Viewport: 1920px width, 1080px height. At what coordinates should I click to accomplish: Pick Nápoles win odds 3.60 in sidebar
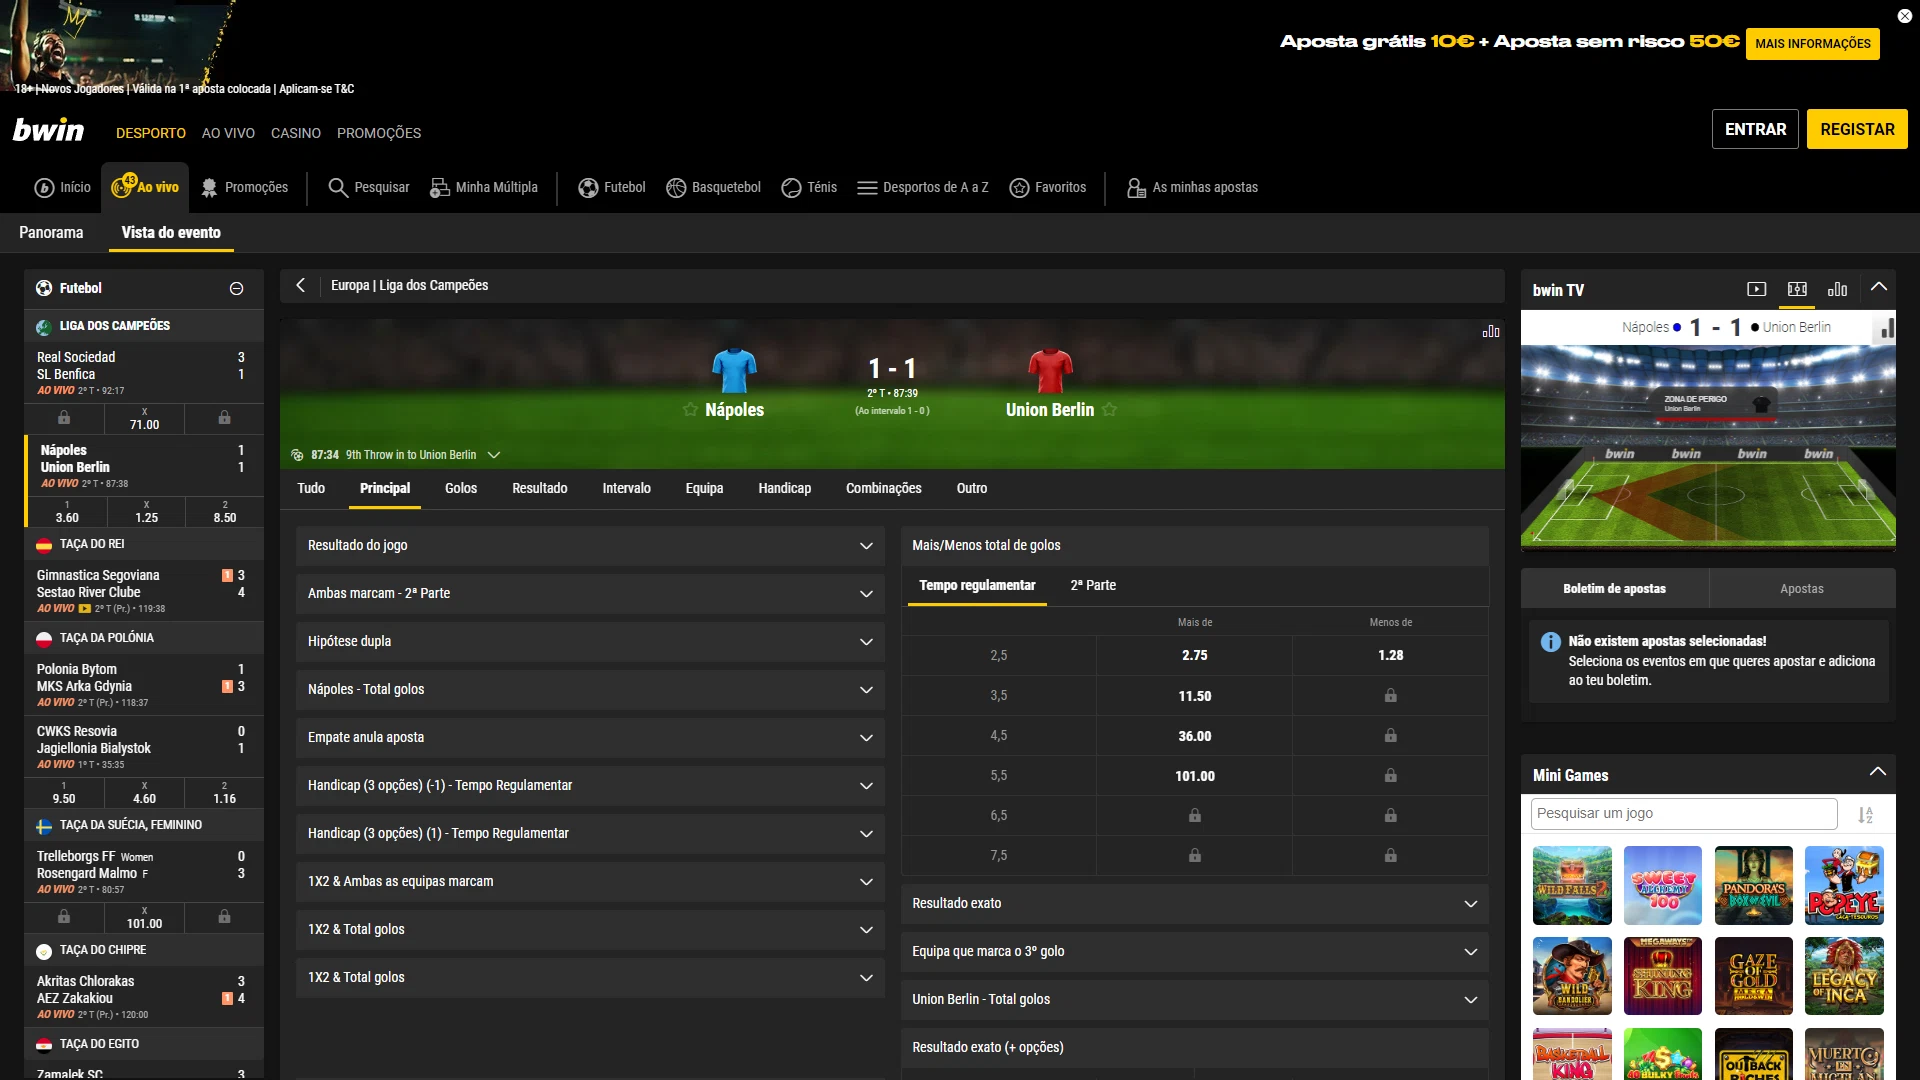pyautogui.click(x=67, y=512)
